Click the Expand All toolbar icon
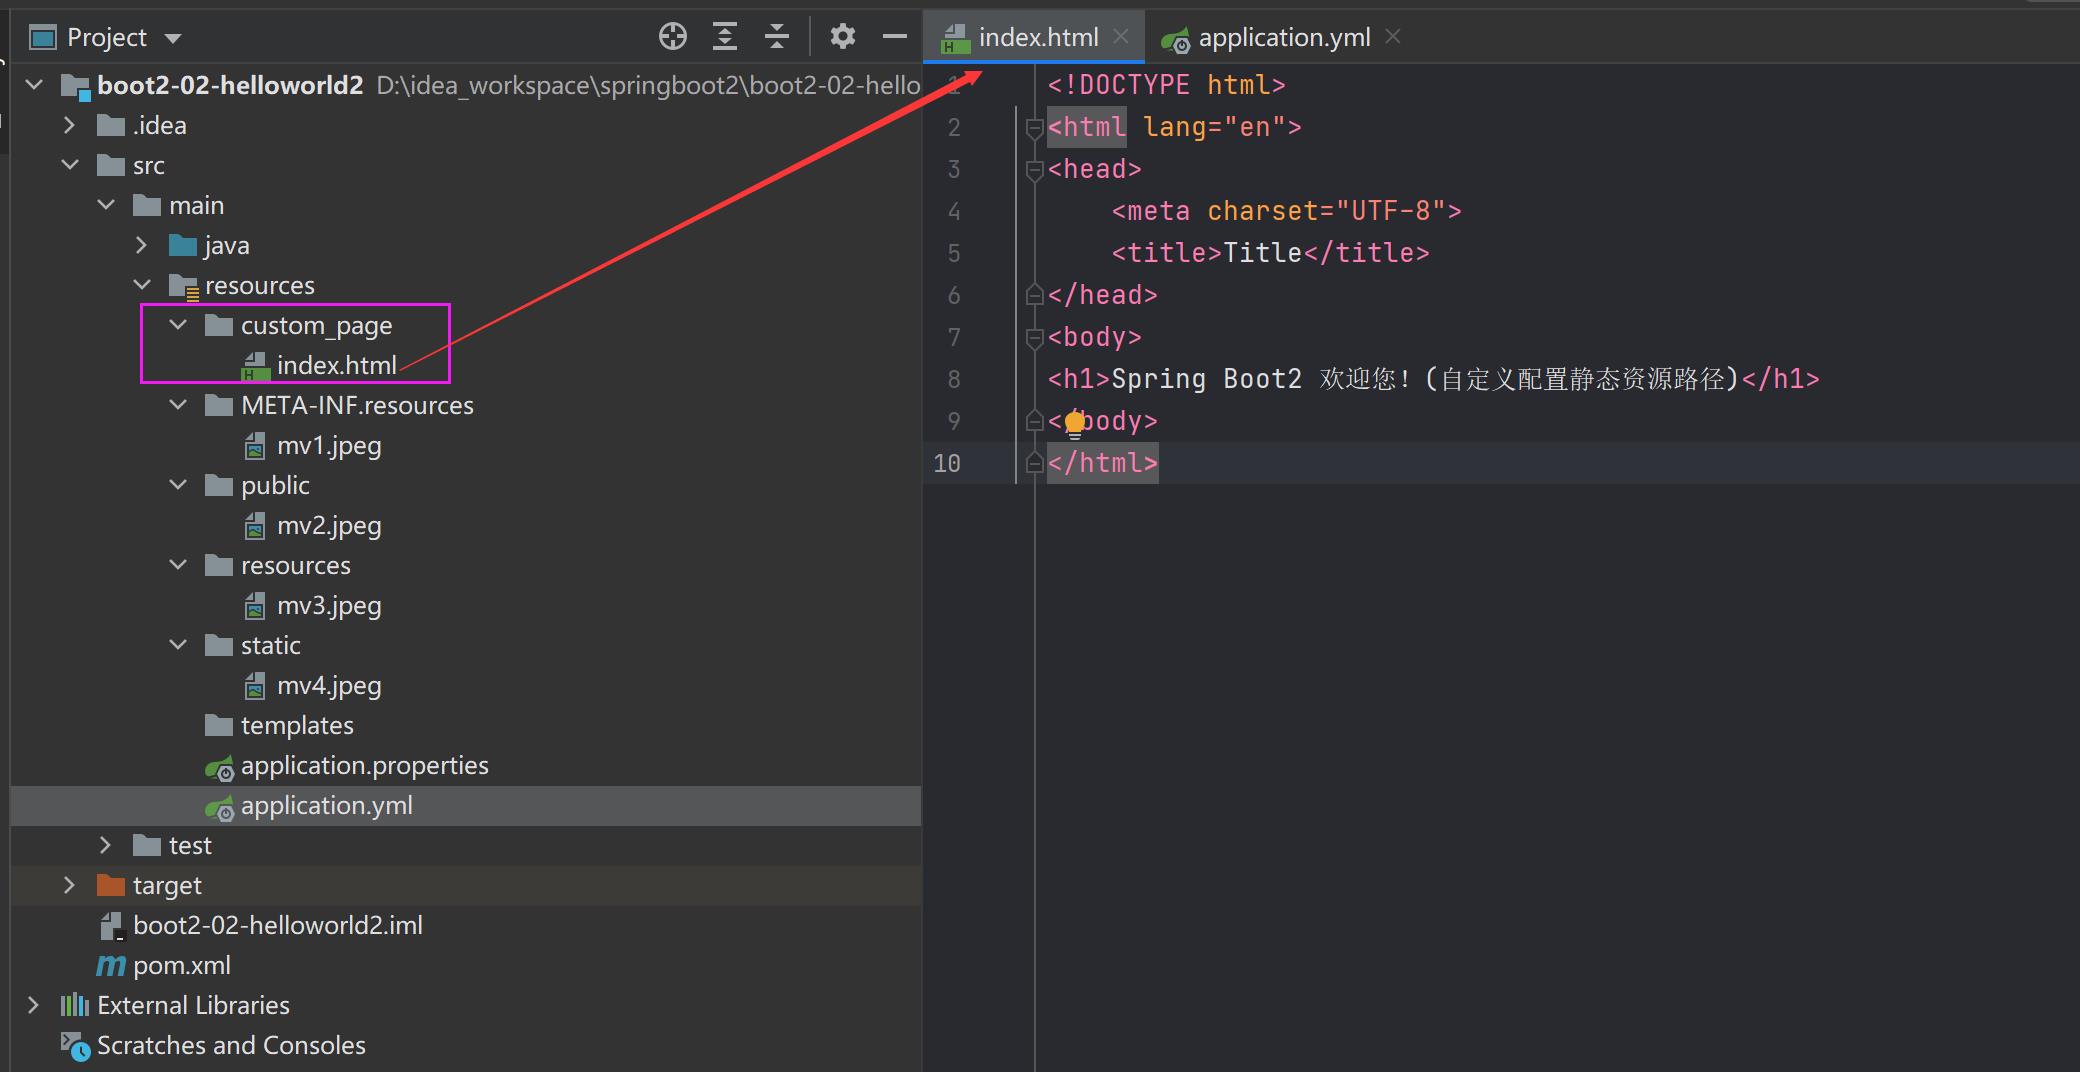The width and height of the screenshot is (2080, 1072). (x=725, y=37)
